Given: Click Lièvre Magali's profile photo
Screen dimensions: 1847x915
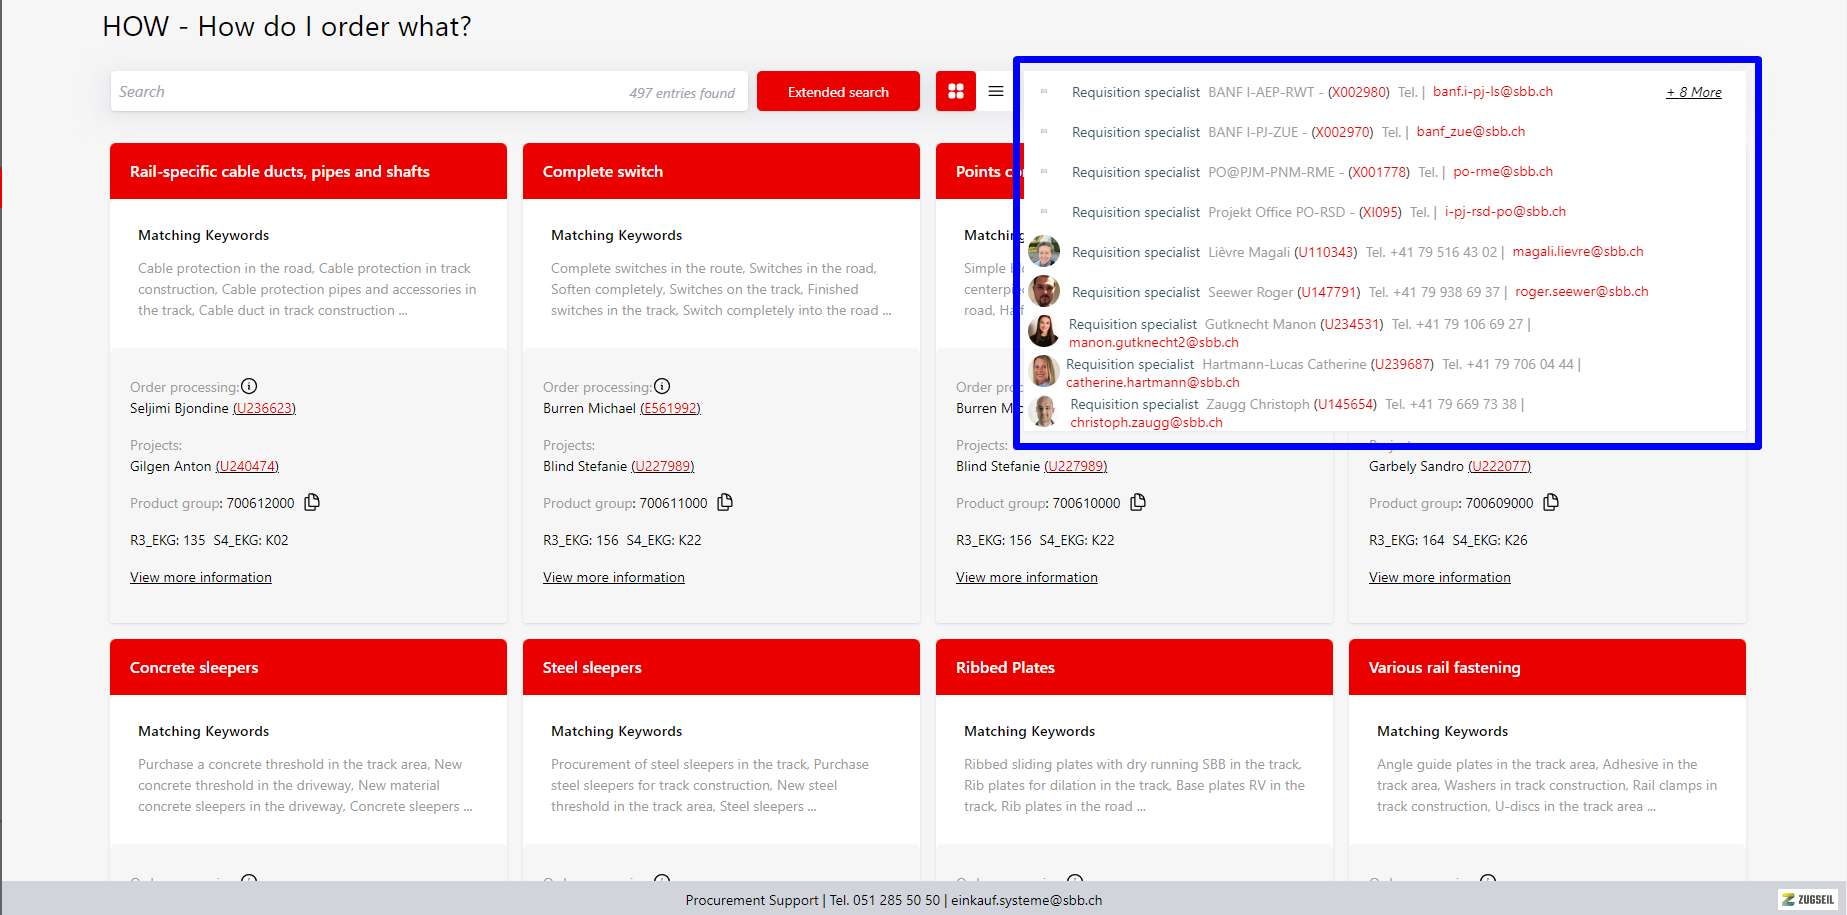Looking at the screenshot, I should click(1044, 251).
